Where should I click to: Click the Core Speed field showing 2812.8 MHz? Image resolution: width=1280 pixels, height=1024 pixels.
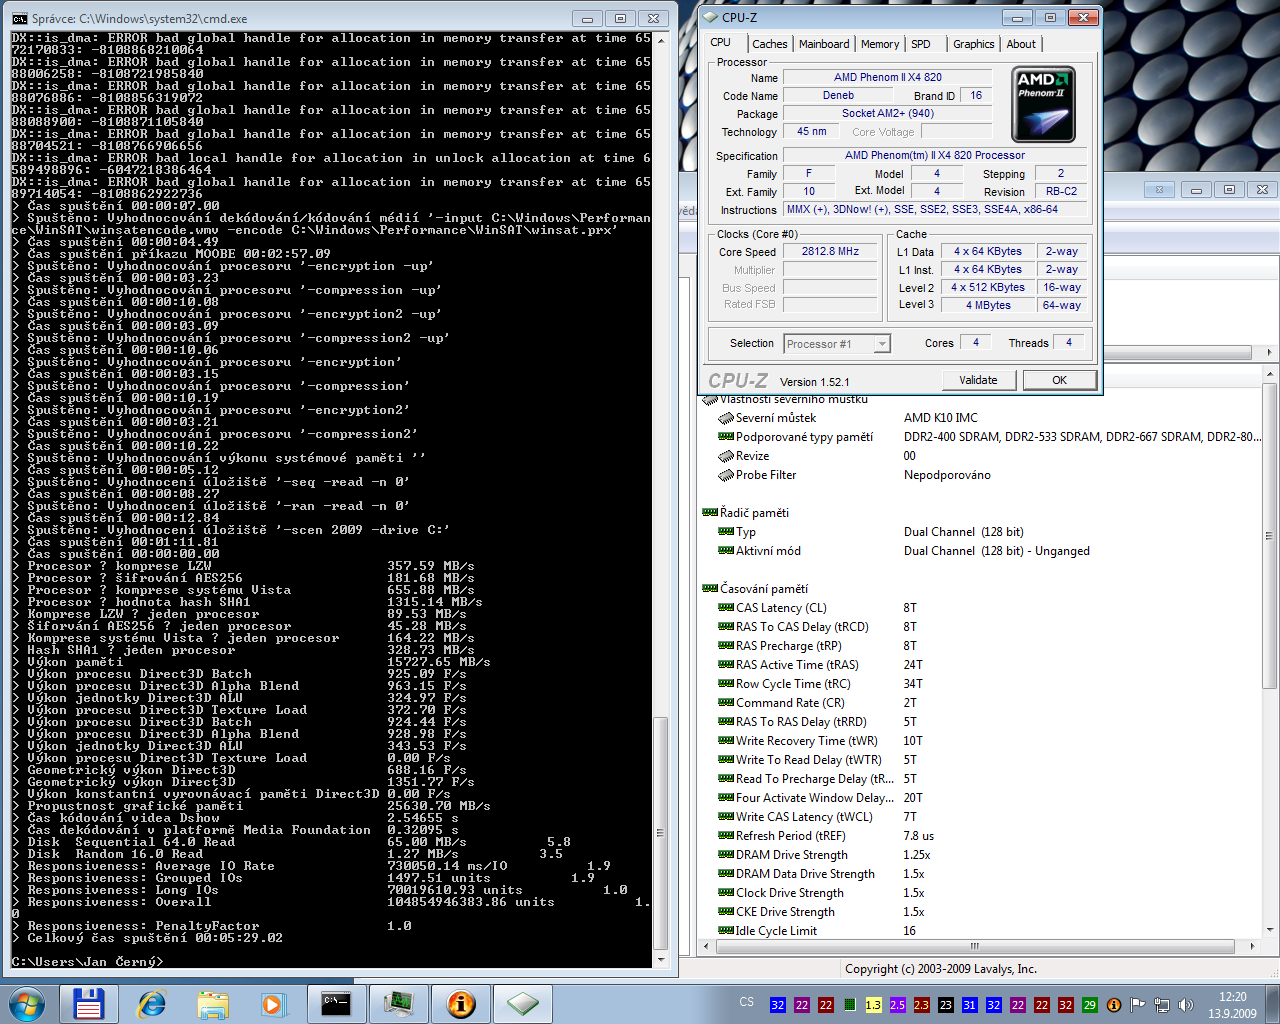tap(830, 252)
